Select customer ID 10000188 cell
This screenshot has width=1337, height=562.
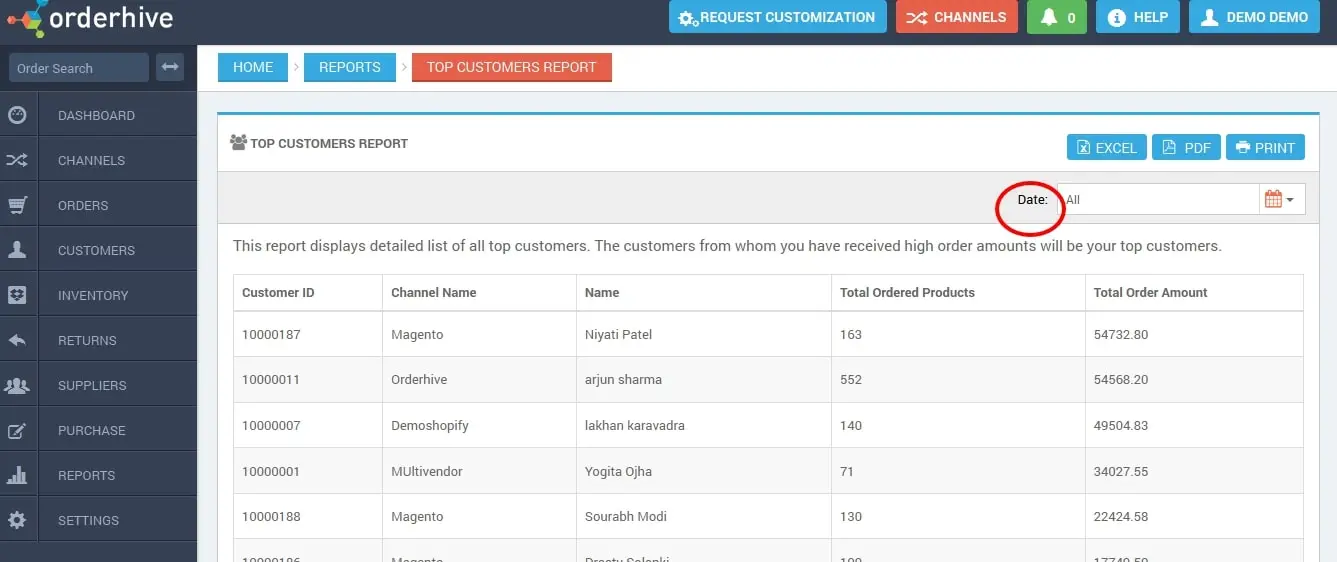(x=308, y=516)
